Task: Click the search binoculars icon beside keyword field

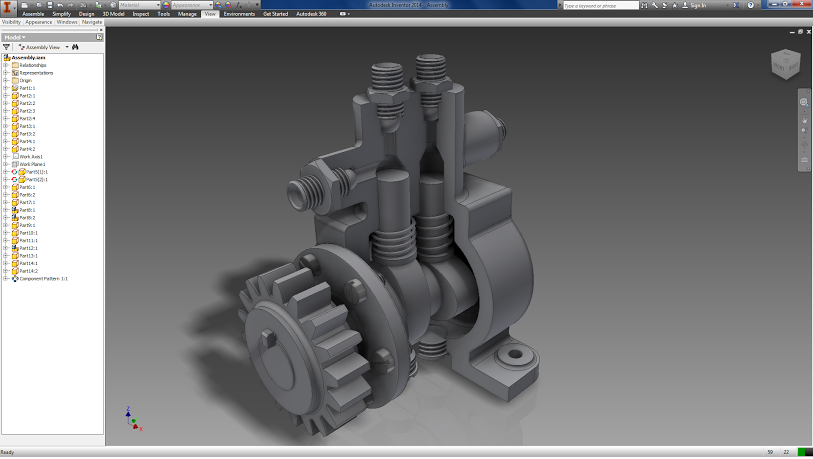Action: tap(644, 5)
